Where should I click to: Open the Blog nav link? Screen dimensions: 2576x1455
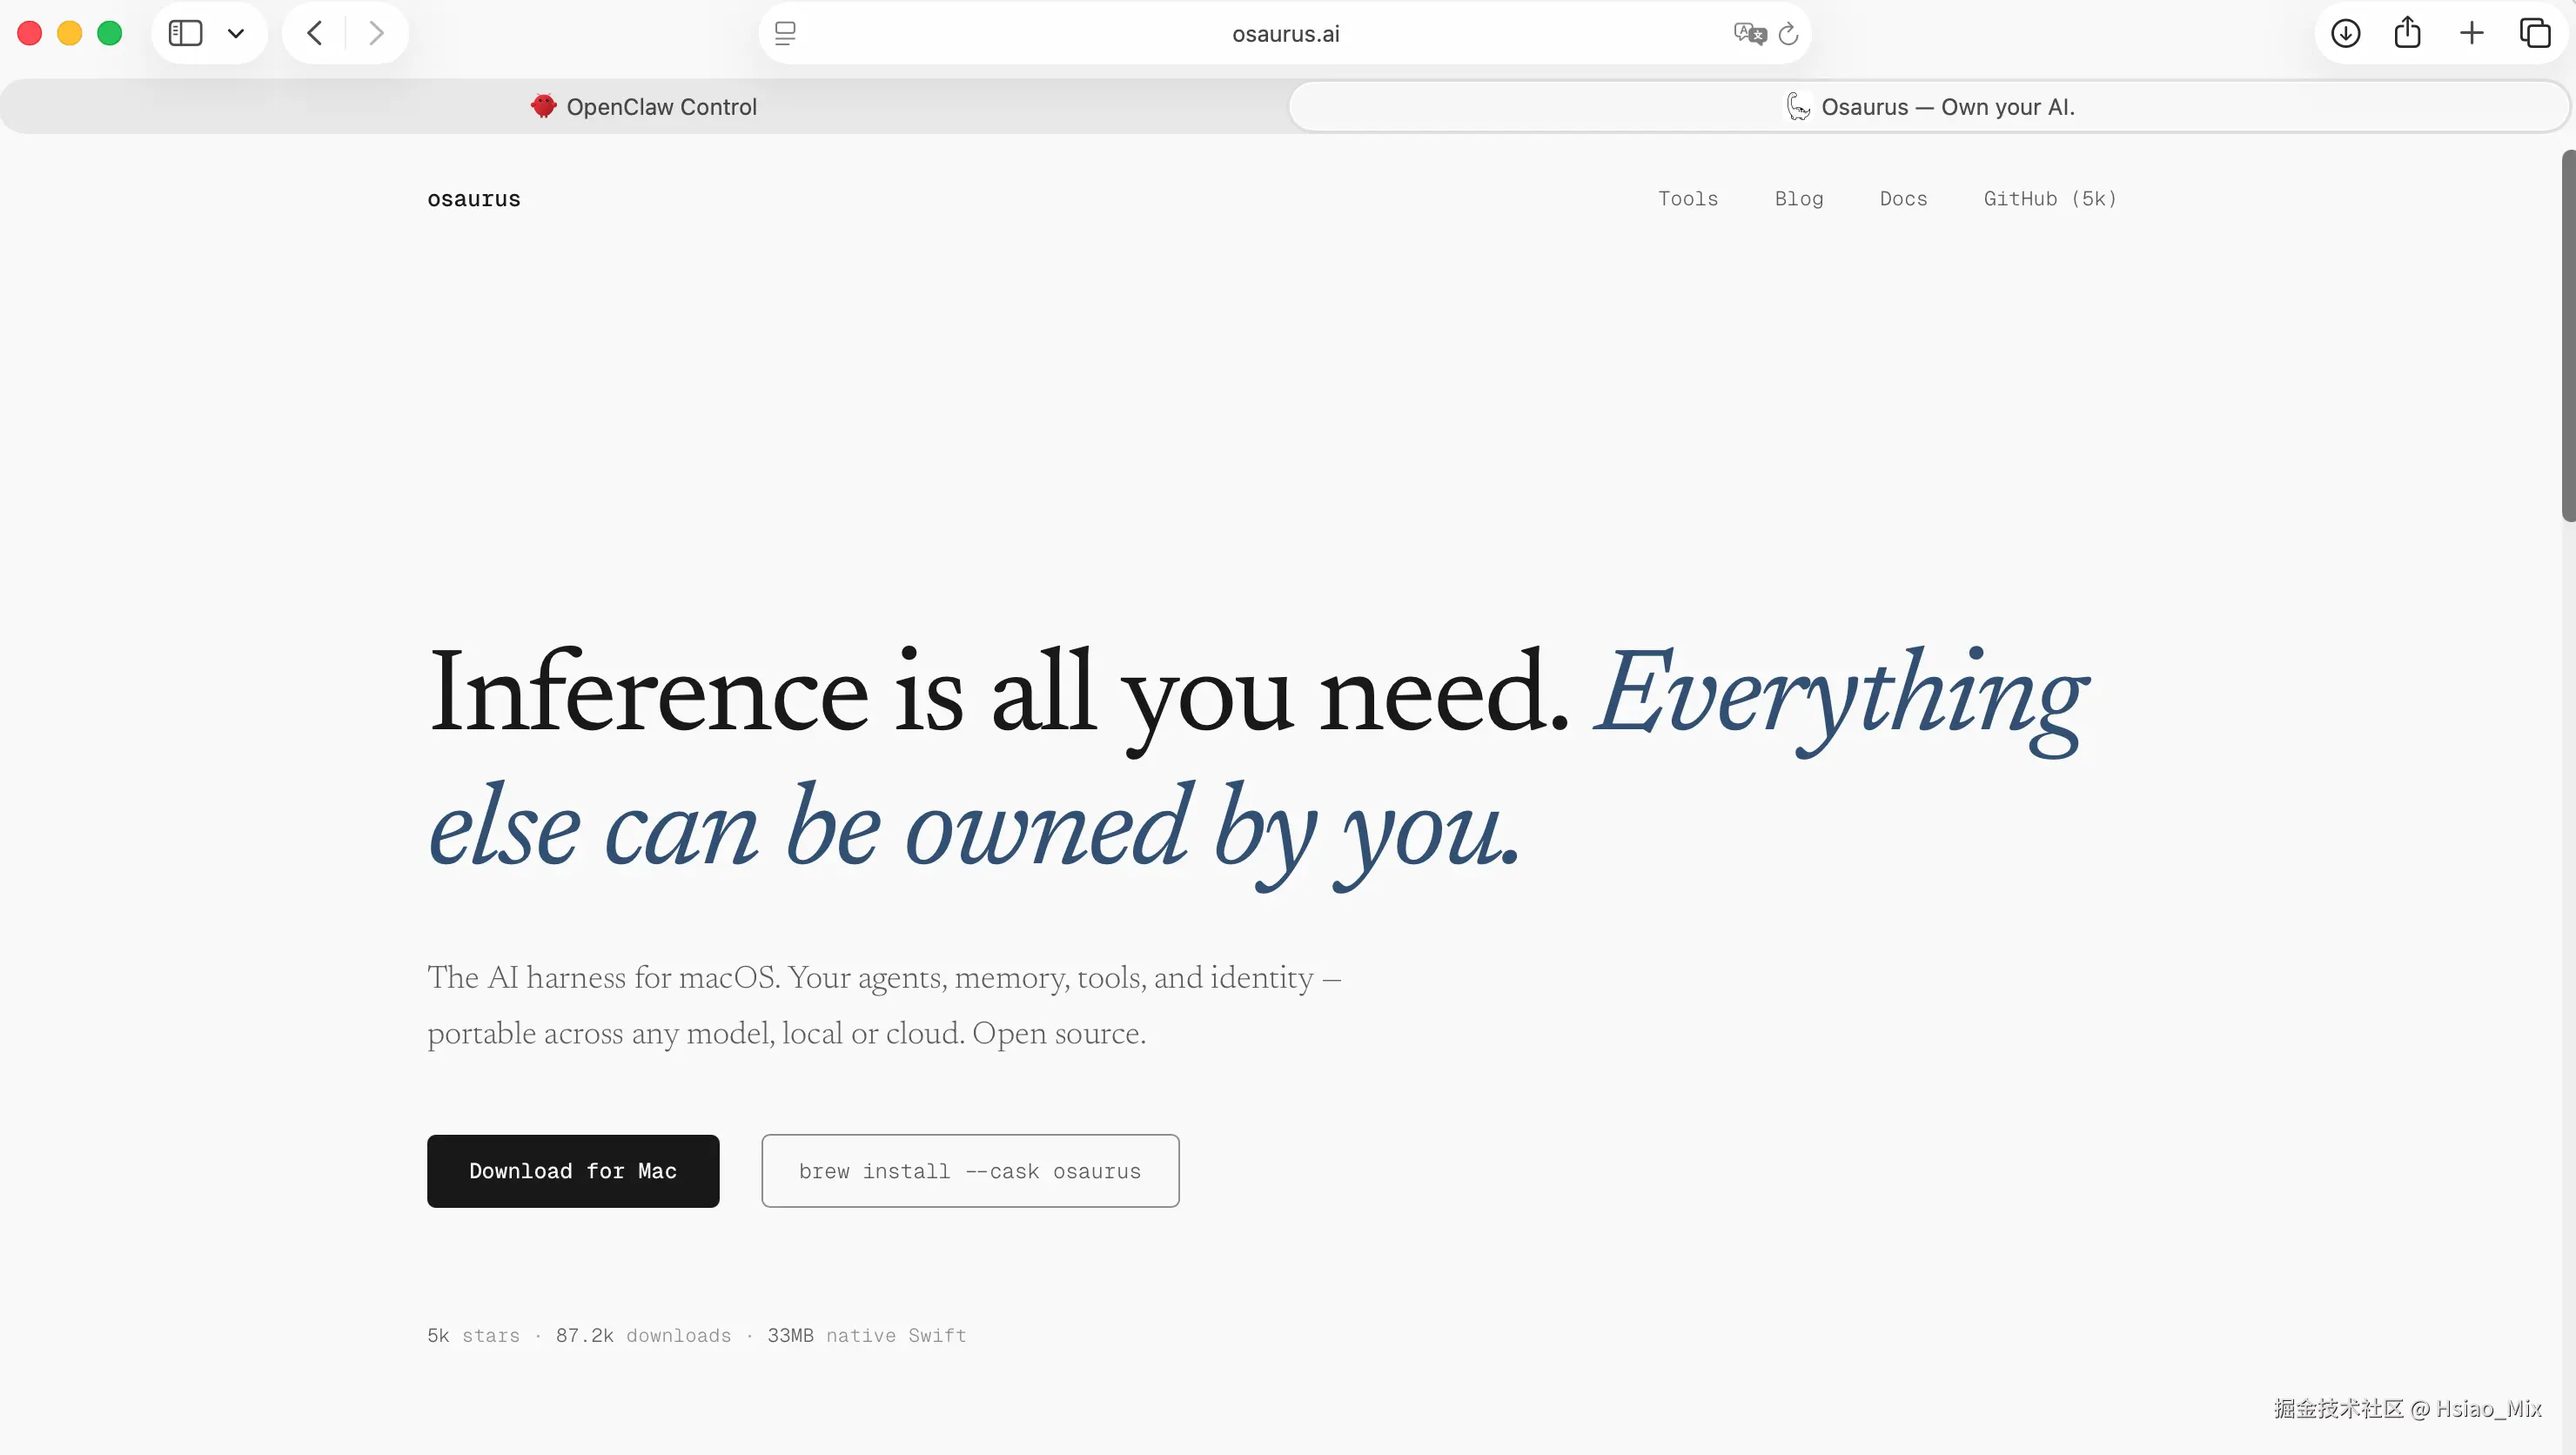click(1798, 198)
